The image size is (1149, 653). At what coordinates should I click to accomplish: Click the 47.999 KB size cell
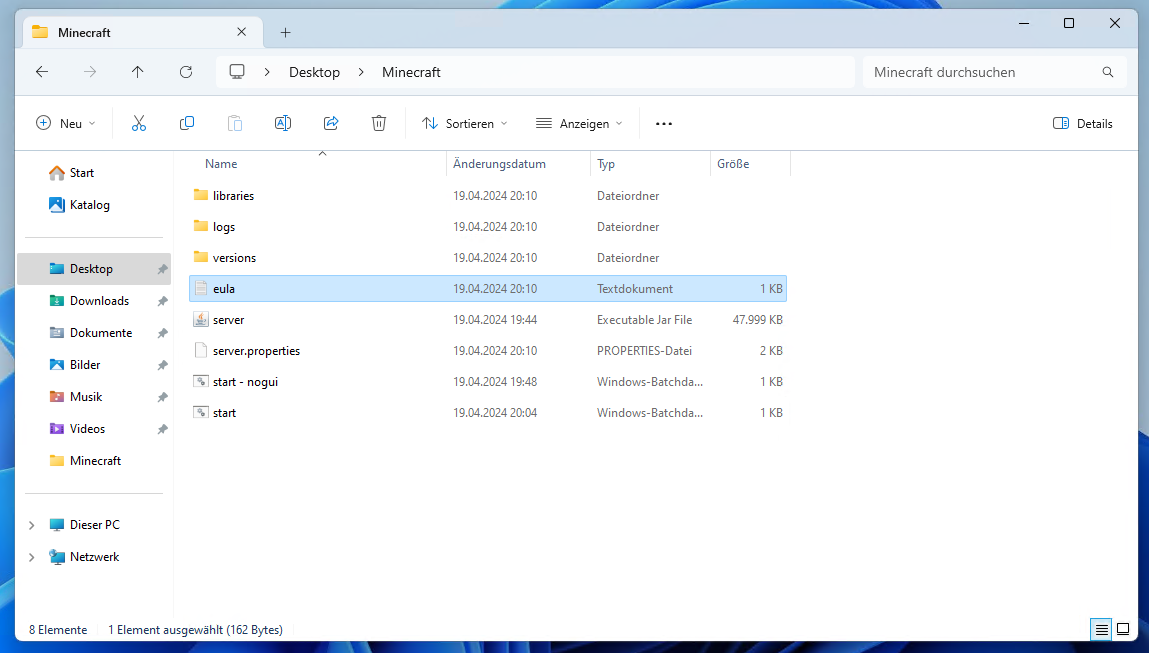(758, 320)
